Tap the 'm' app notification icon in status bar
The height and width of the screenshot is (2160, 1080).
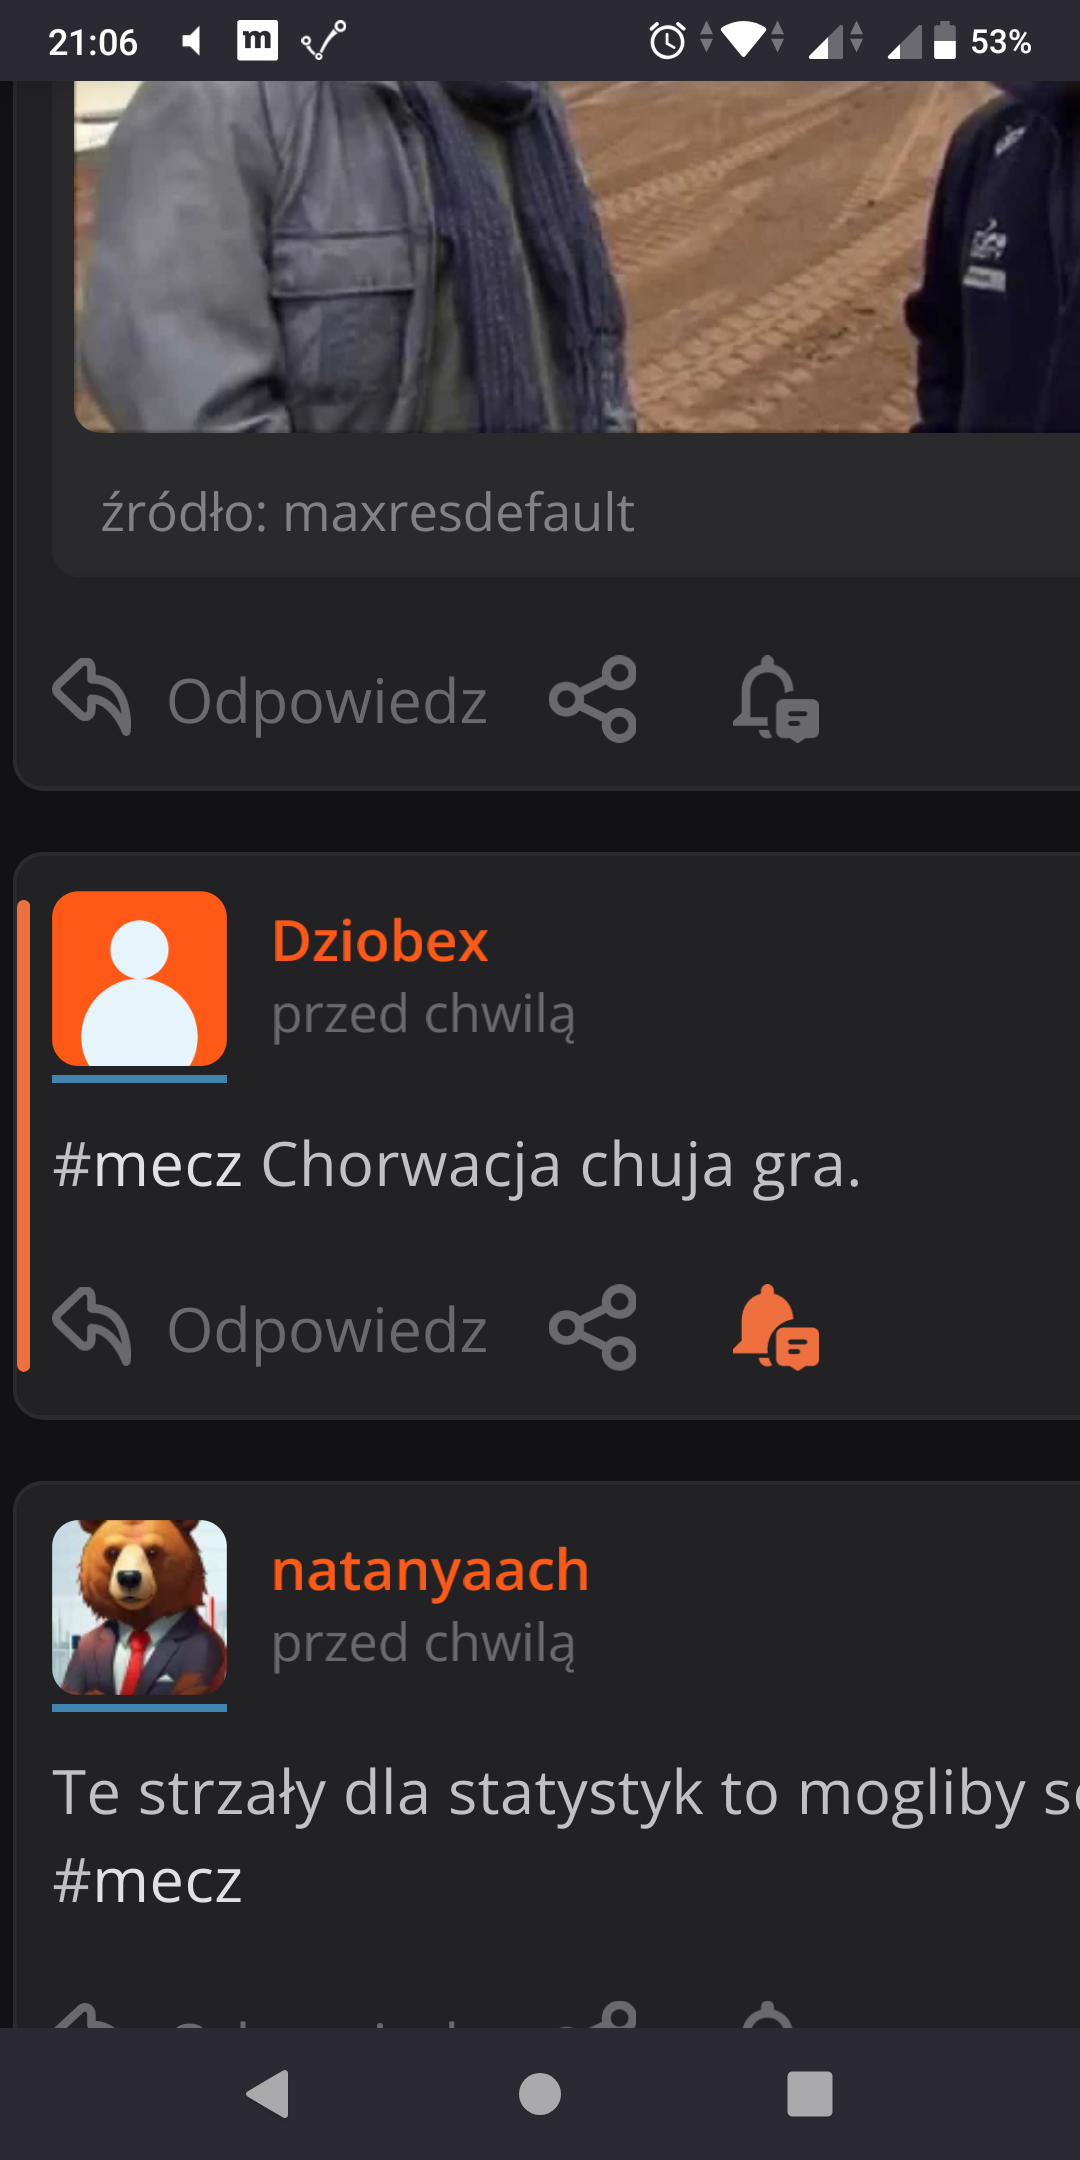tap(257, 41)
